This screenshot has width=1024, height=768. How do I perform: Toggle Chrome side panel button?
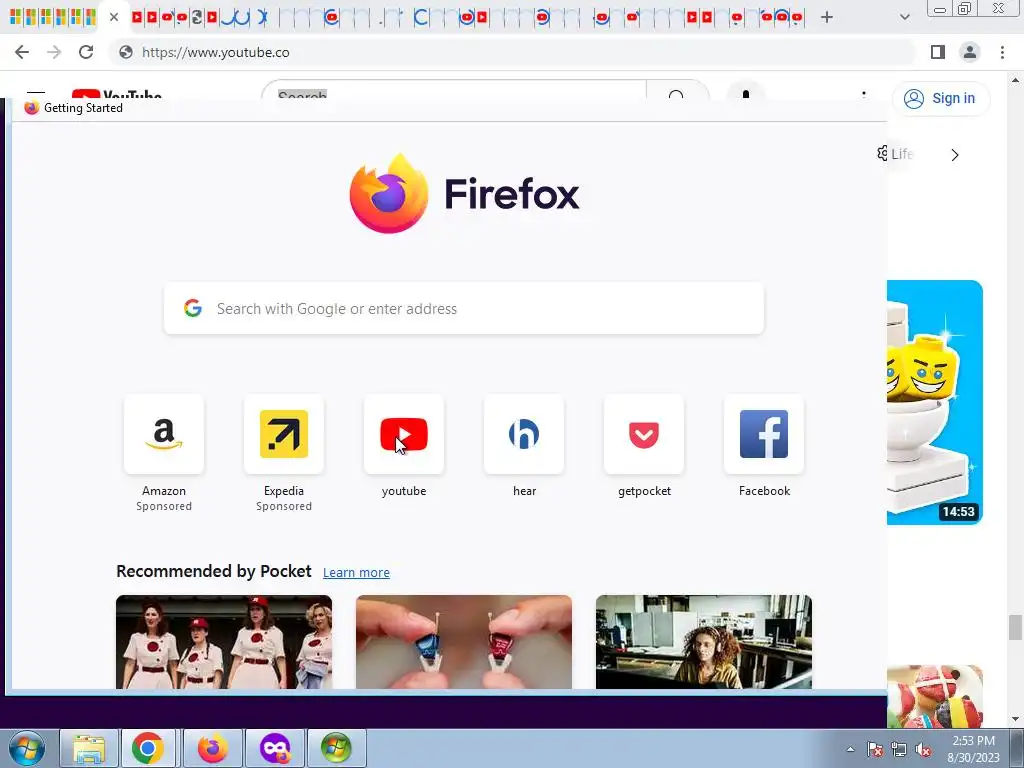(x=938, y=52)
